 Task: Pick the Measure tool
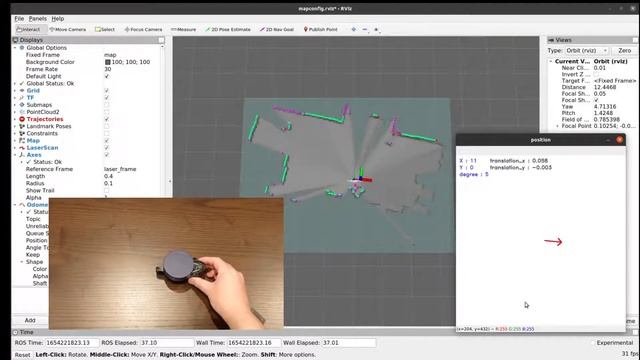(183, 29)
